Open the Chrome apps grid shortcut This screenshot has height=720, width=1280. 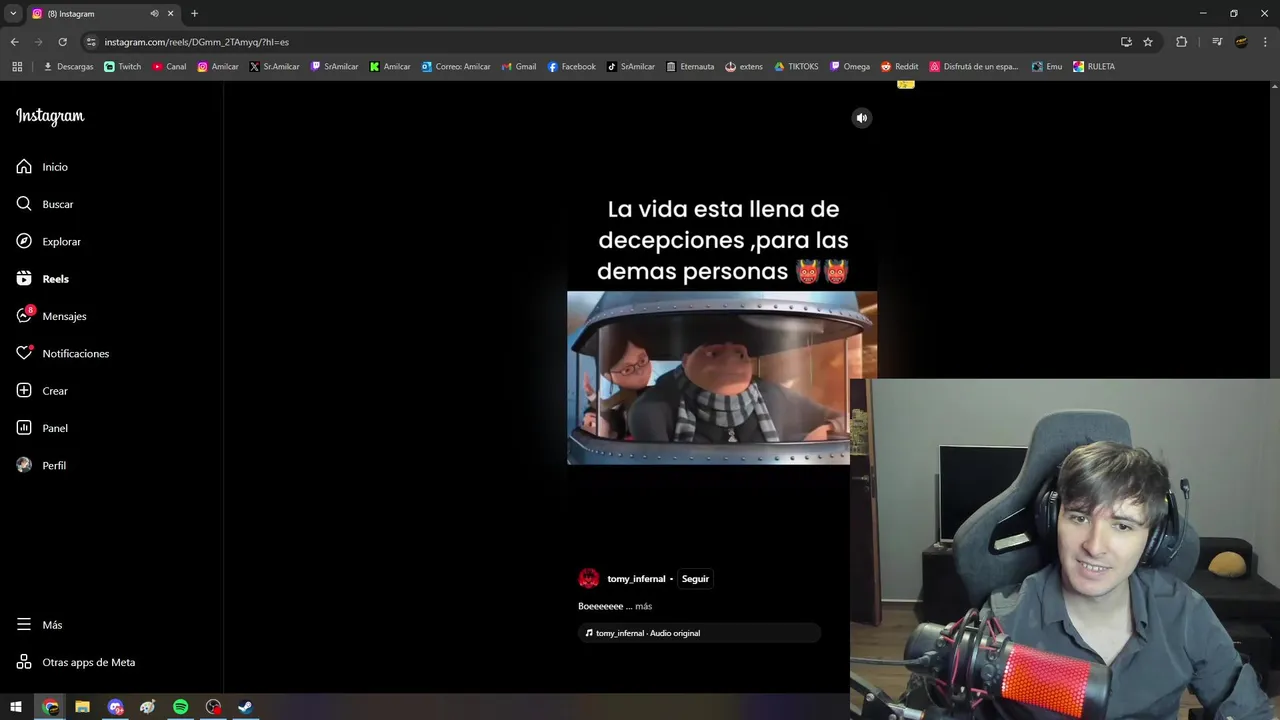pos(17,67)
